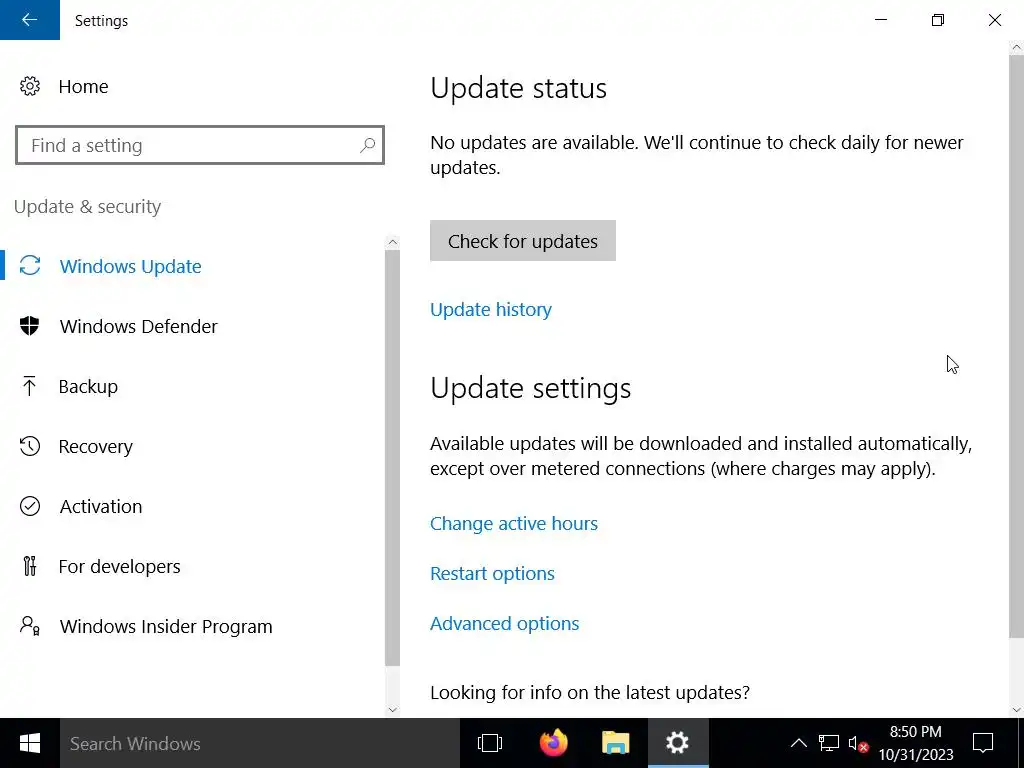Open Windows Defender settings page
Viewport: 1024px width, 768px height.
[x=138, y=327]
